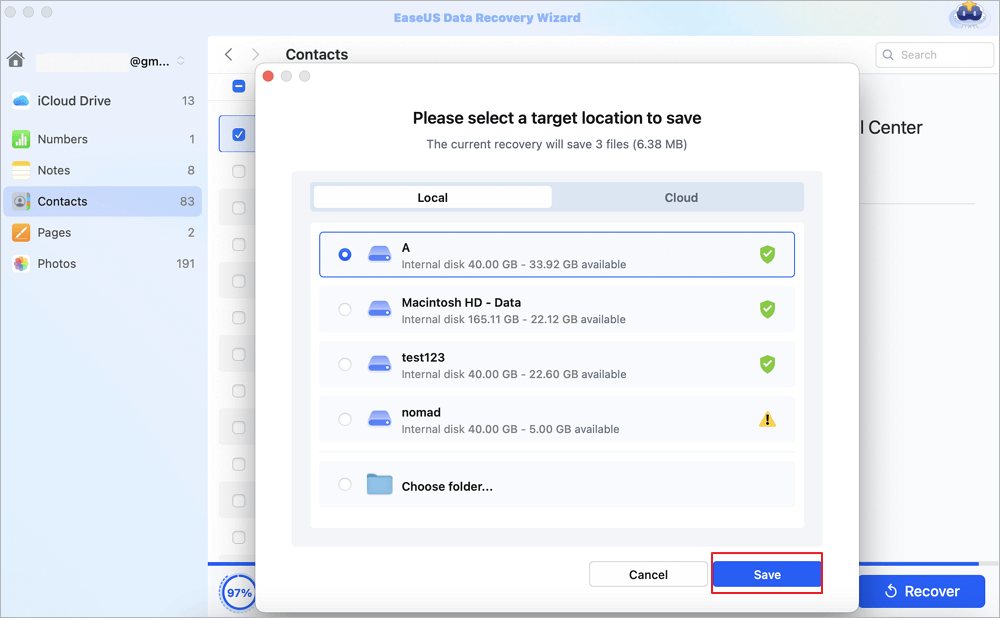Select the Notes app icon

(x=21, y=170)
